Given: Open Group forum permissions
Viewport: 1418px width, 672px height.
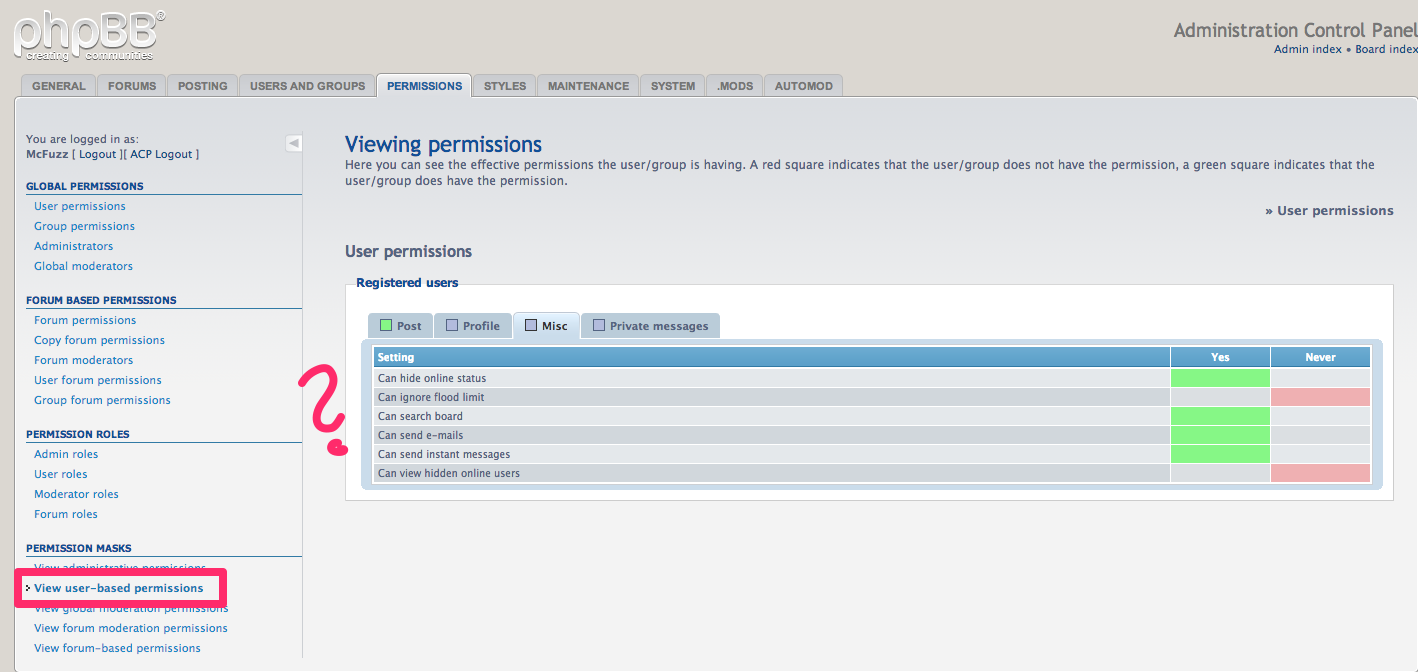Looking at the screenshot, I should (102, 400).
